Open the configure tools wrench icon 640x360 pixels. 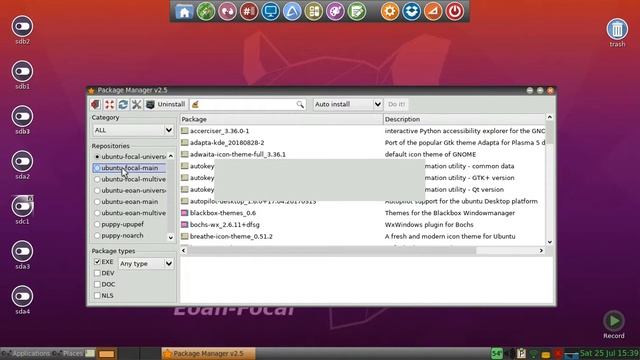136,104
